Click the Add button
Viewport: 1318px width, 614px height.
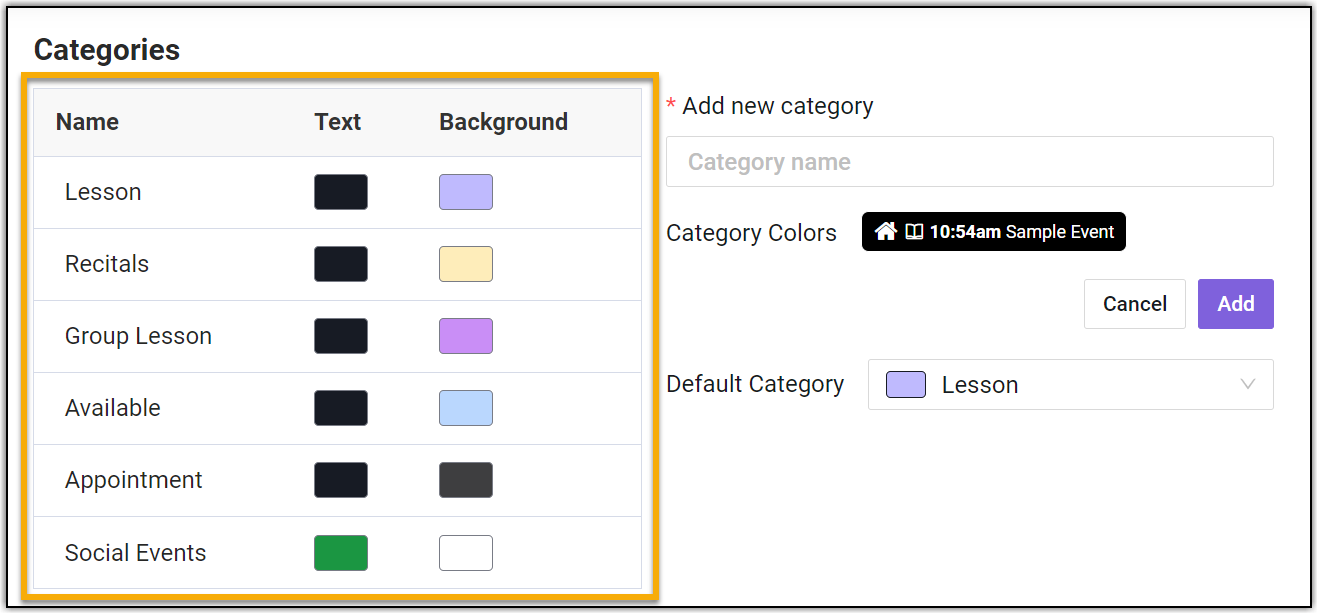[x=1235, y=304]
